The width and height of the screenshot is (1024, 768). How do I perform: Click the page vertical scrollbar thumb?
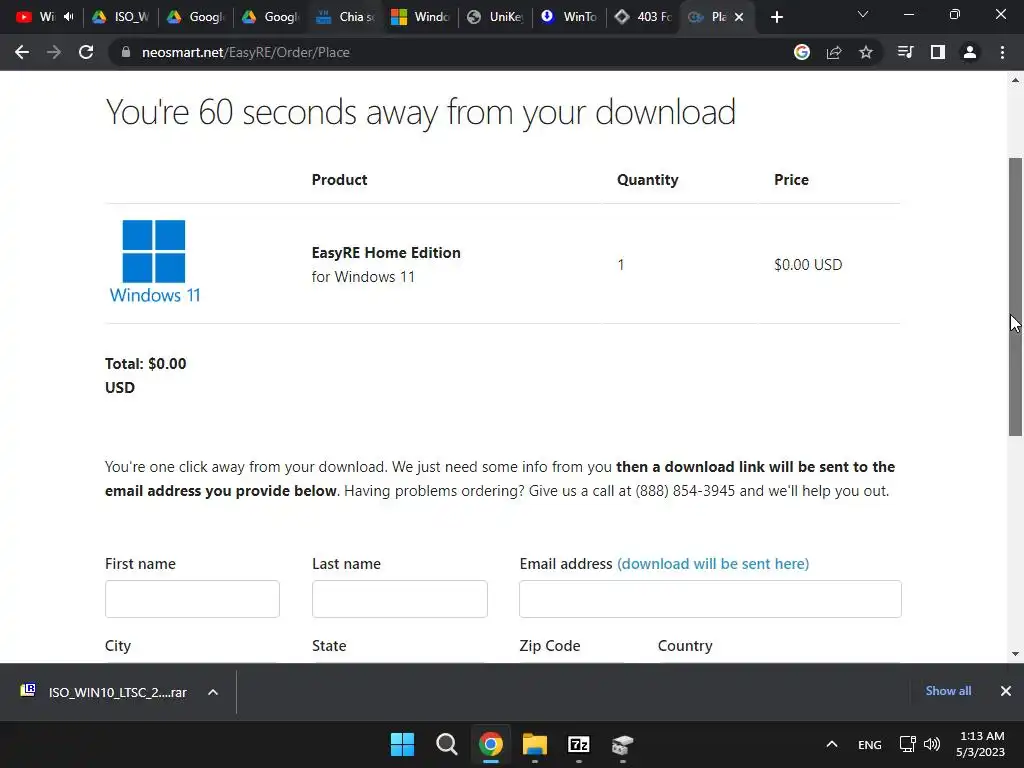1015,297
